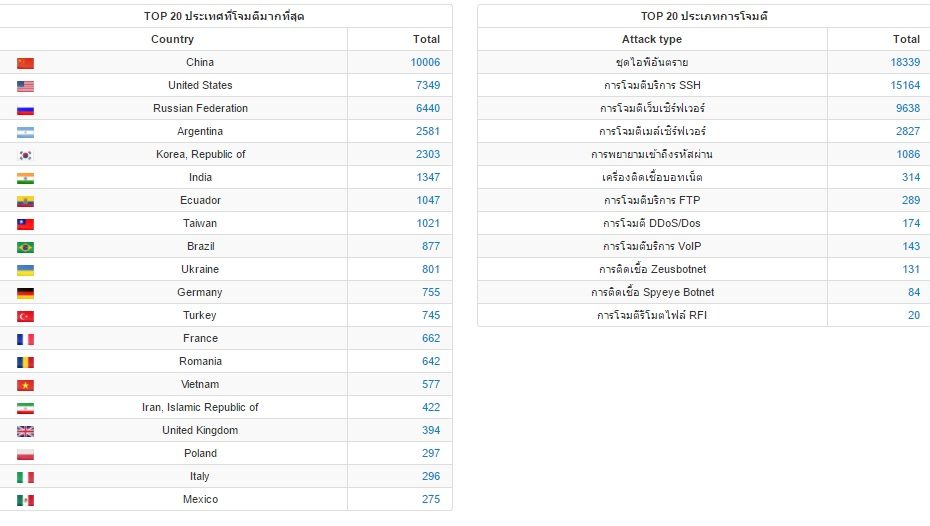Click the Argentina flag icon
The image size is (930, 526).
point(26,132)
